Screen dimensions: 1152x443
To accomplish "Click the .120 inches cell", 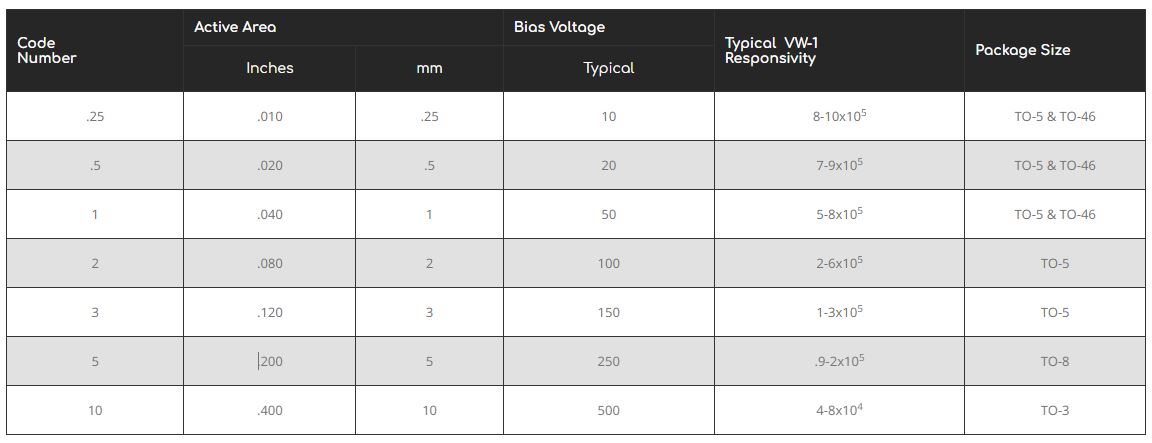I will pyautogui.click(x=269, y=312).
